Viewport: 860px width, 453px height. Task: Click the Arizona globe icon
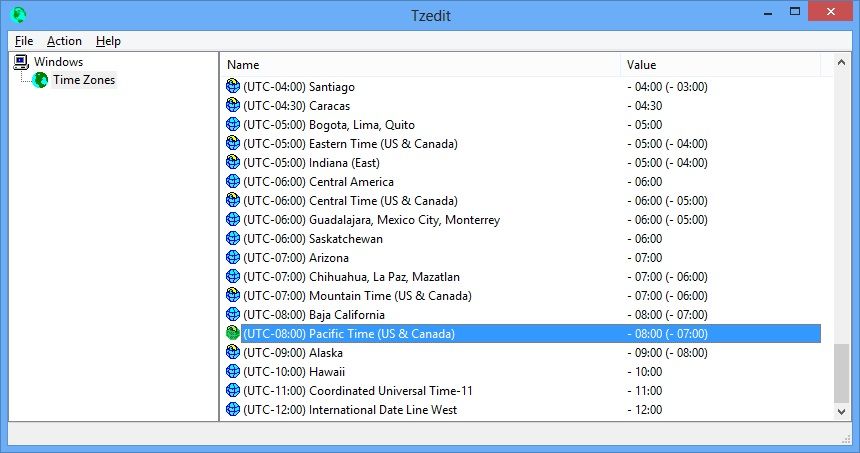click(233, 257)
